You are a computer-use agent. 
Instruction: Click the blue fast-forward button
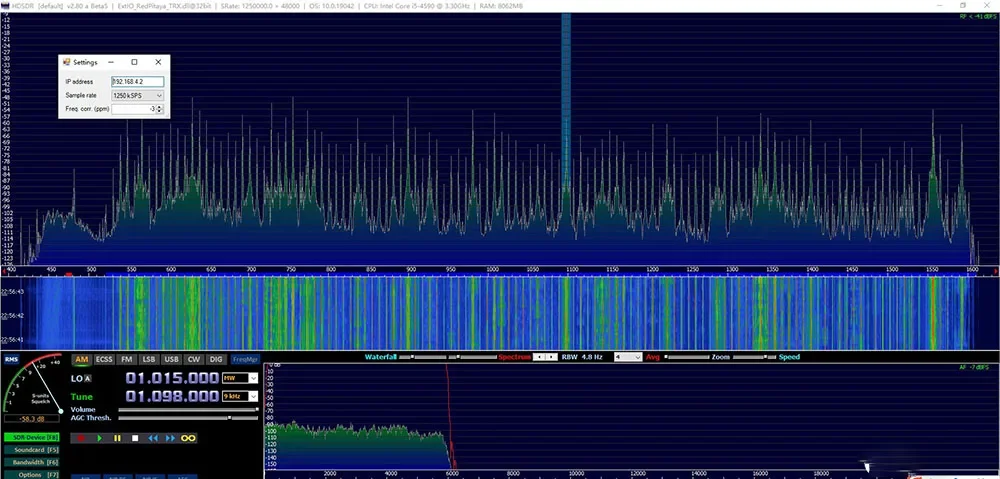(x=170, y=438)
